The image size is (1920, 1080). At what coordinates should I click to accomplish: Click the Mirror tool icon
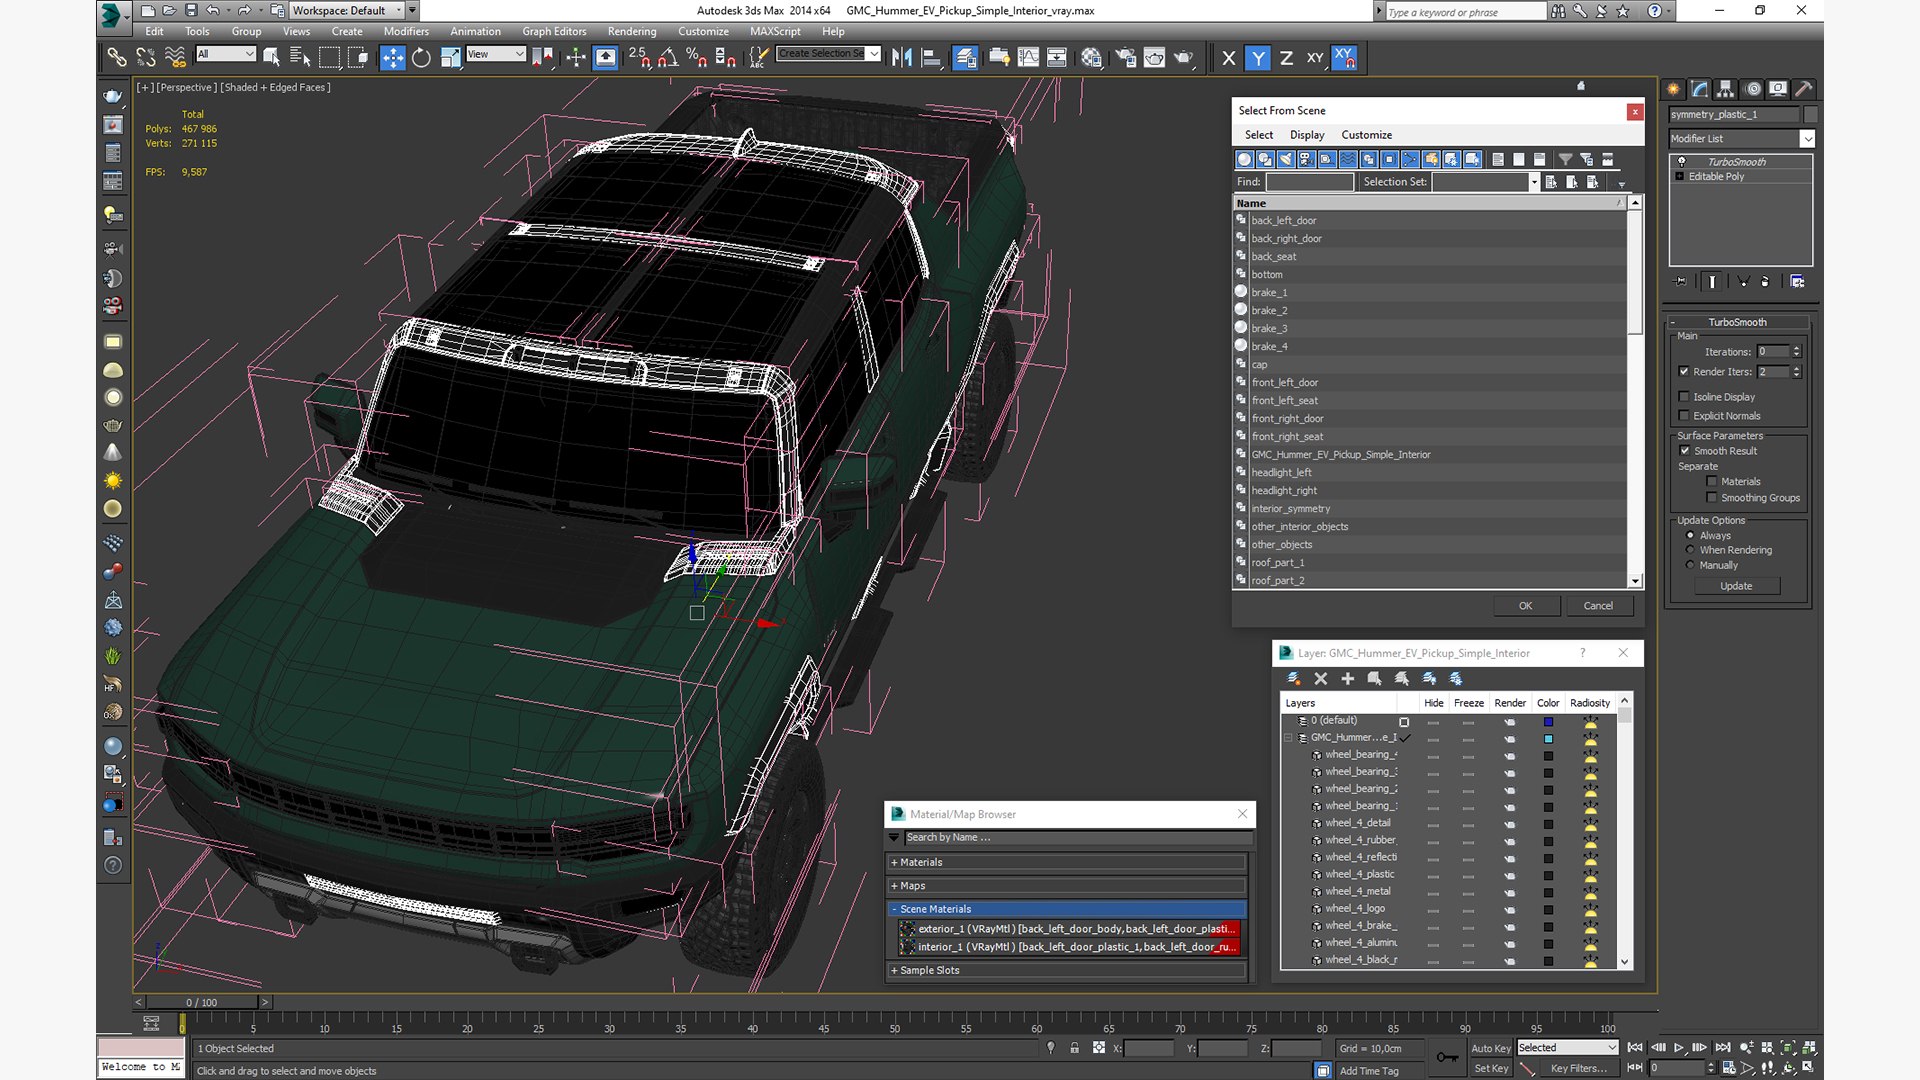[902, 58]
